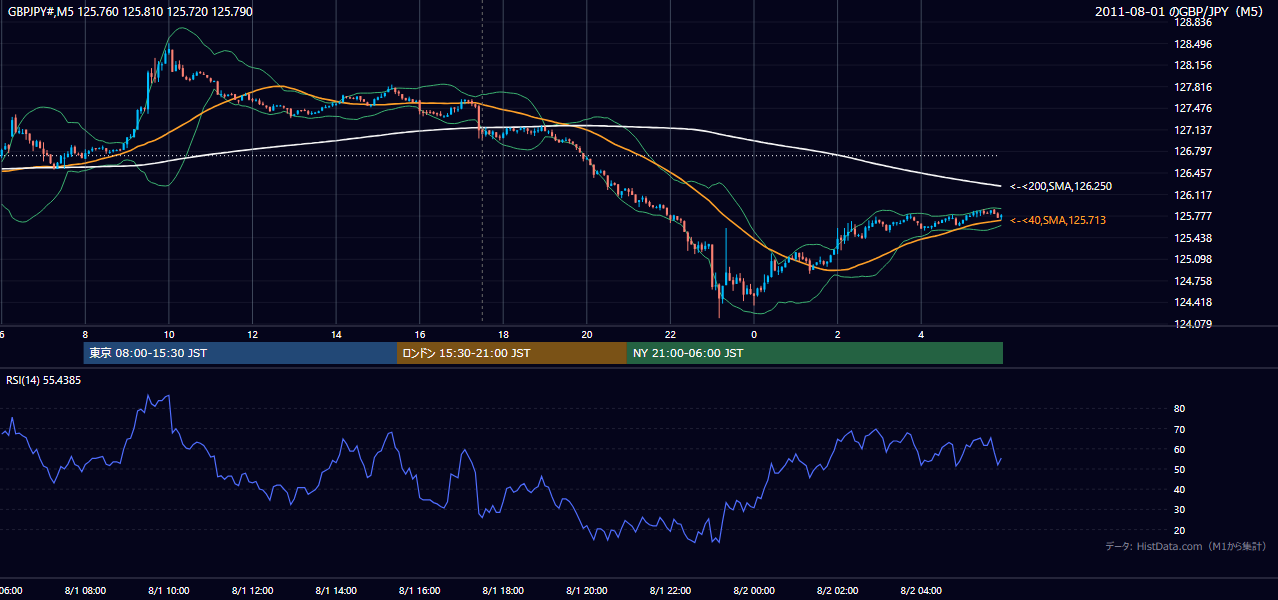Click hour label '22' under price chart
Viewport: 1278px width, 600px height.
[x=670, y=335]
